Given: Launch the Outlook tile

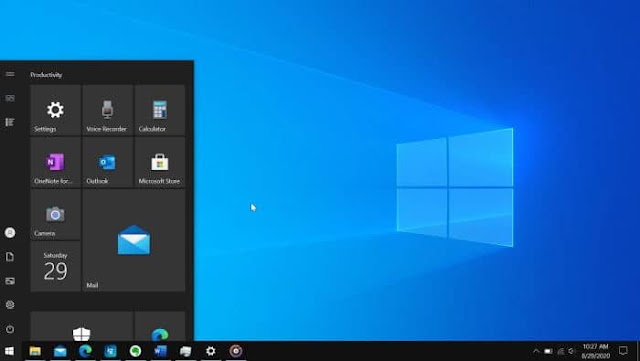Looking at the screenshot, I should click(x=108, y=162).
